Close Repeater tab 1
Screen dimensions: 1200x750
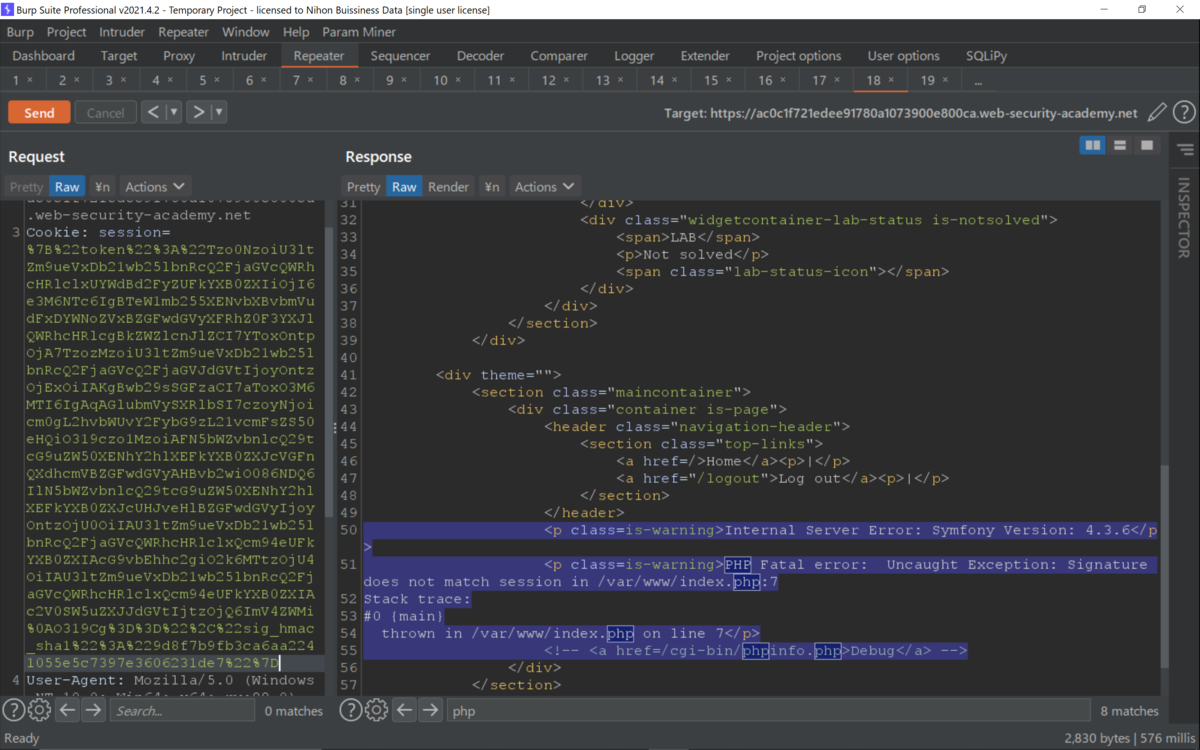[30, 80]
